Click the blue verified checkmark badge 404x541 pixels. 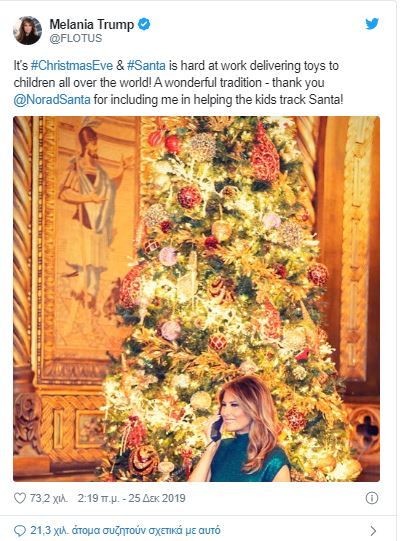click(x=144, y=24)
